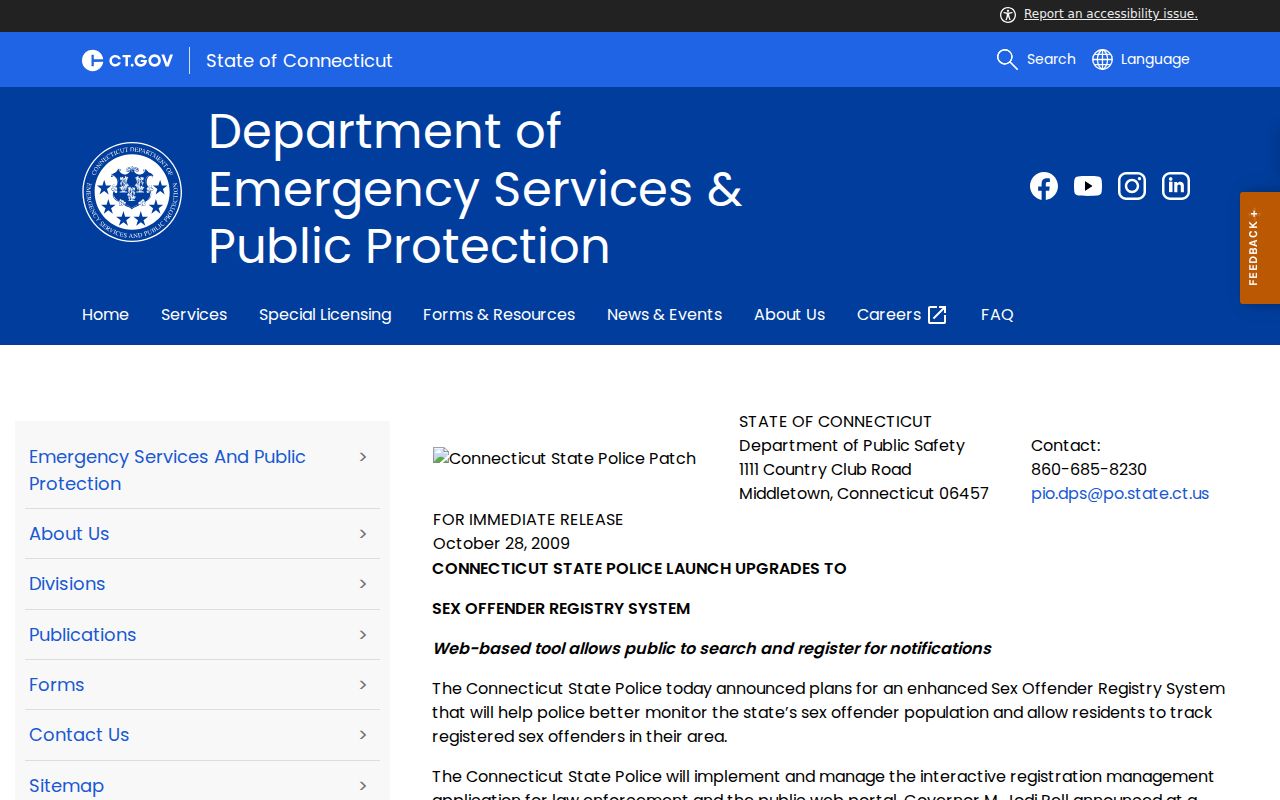Click the search magnifier icon

click(1007, 59)
